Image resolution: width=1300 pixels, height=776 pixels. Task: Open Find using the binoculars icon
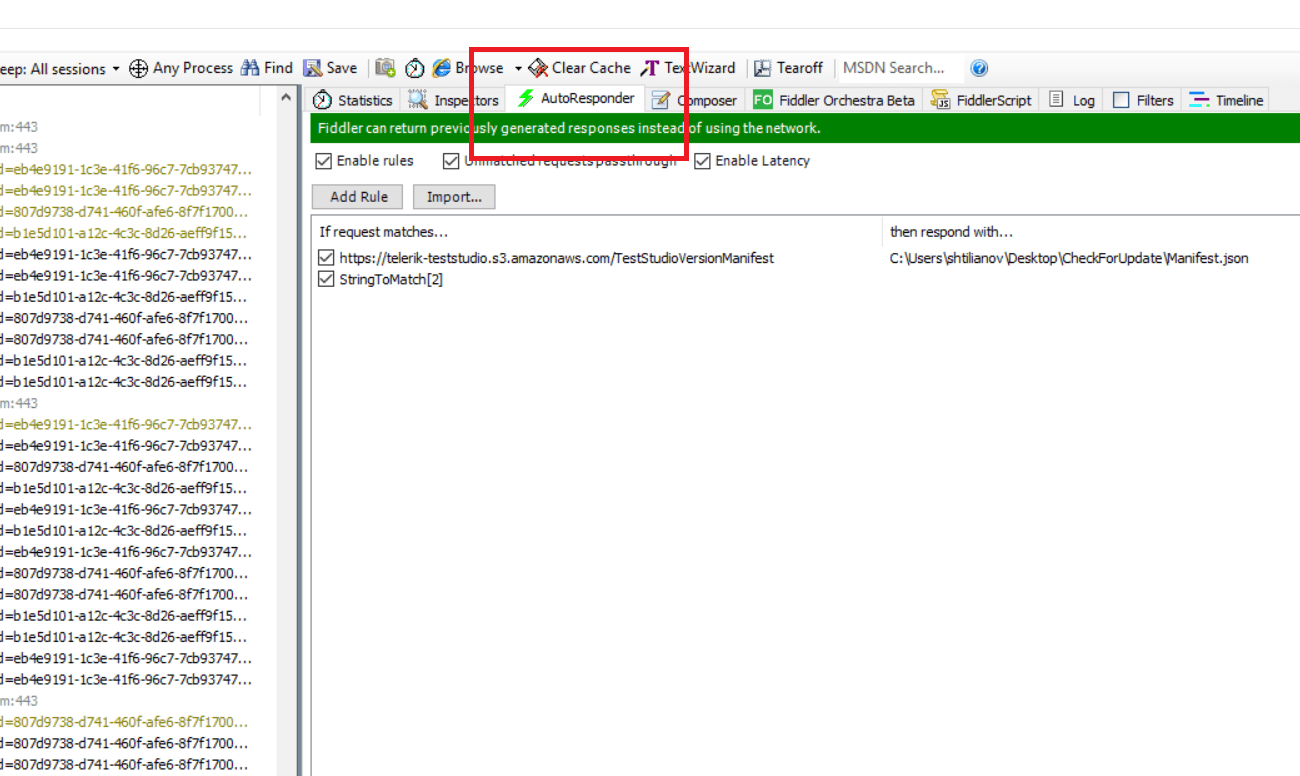(x=251, y=68)
